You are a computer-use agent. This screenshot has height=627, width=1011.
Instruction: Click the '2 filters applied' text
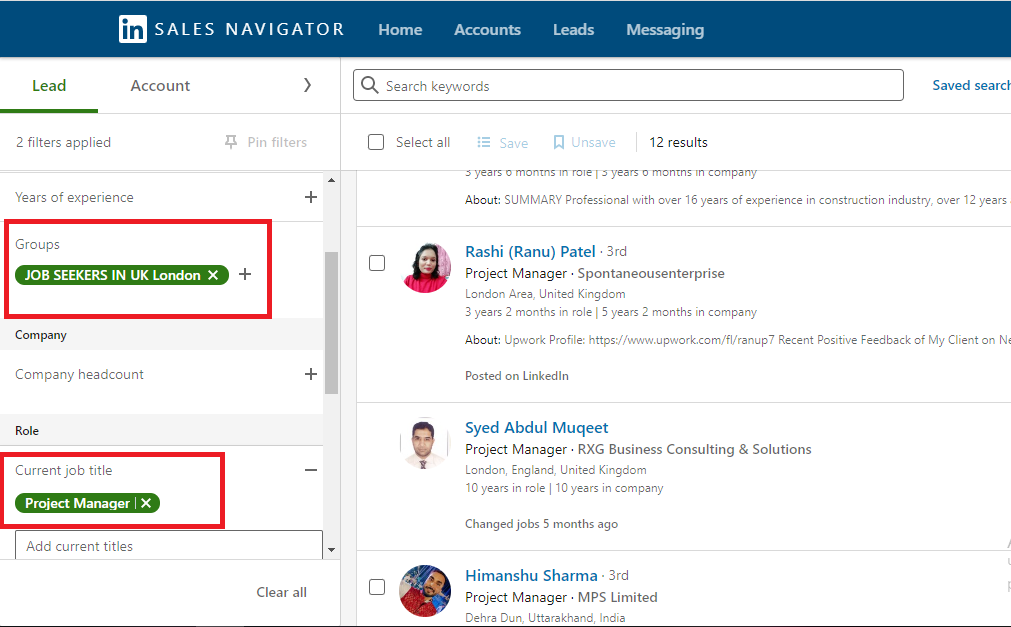(x=63, y=142)
